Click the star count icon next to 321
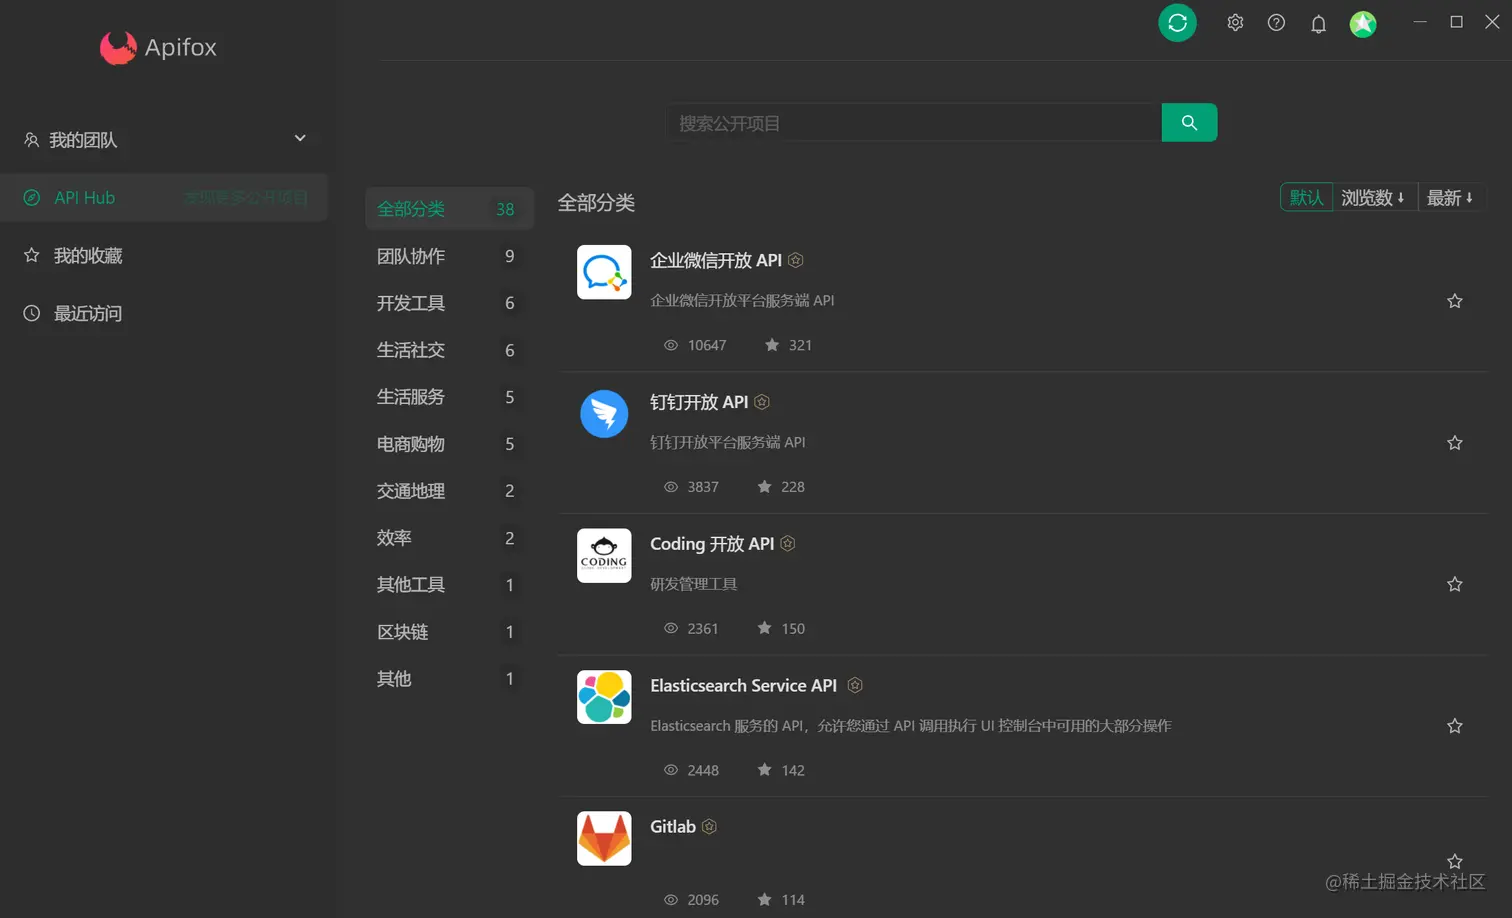Screen dimensions: 1512x918 tap(772, 345)
